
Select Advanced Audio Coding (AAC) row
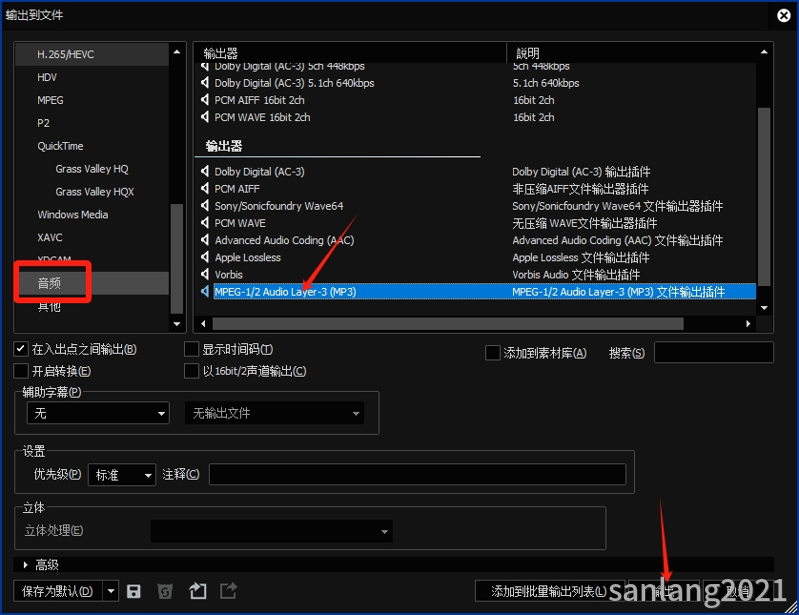pyautogui.click(x=475, y=240)
